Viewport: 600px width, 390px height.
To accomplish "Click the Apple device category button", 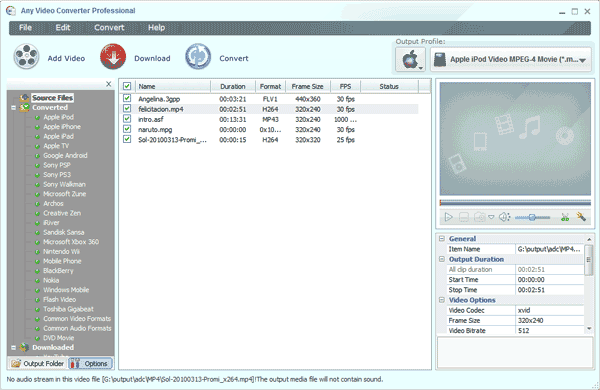I will tap(411, 60).
